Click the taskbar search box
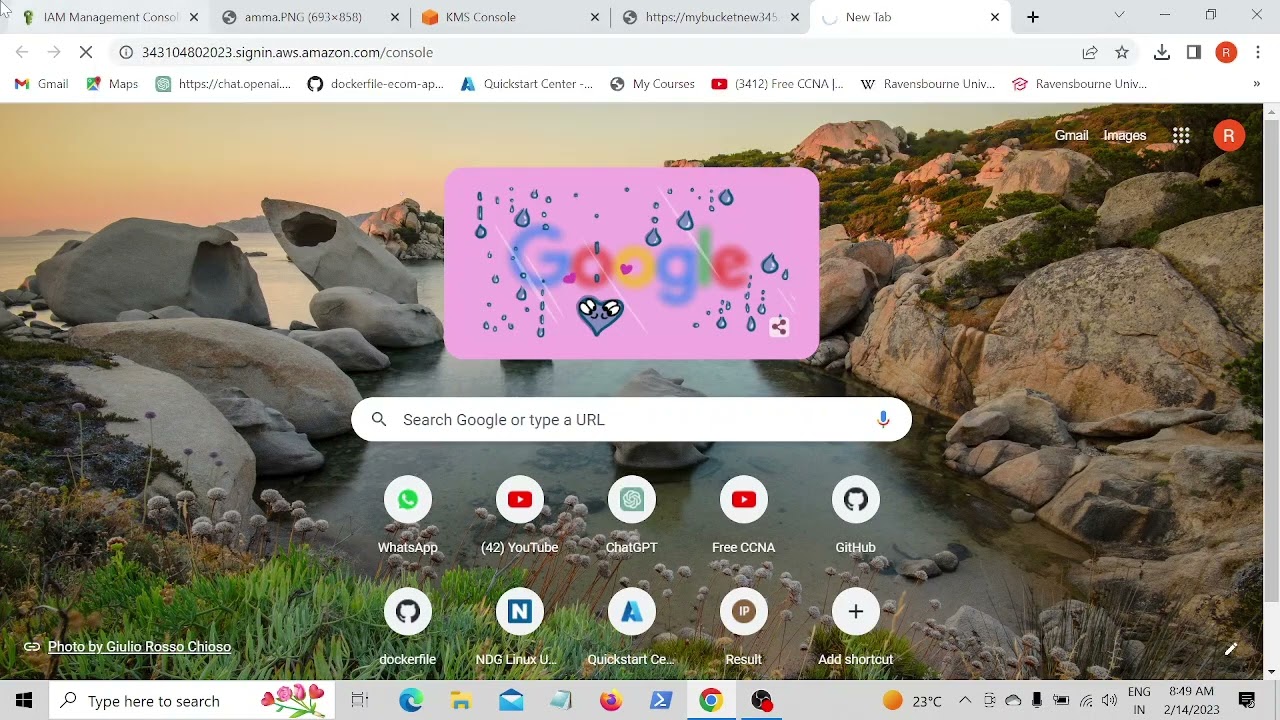Screen dimensions: 1280x720 tap(193, 701)
